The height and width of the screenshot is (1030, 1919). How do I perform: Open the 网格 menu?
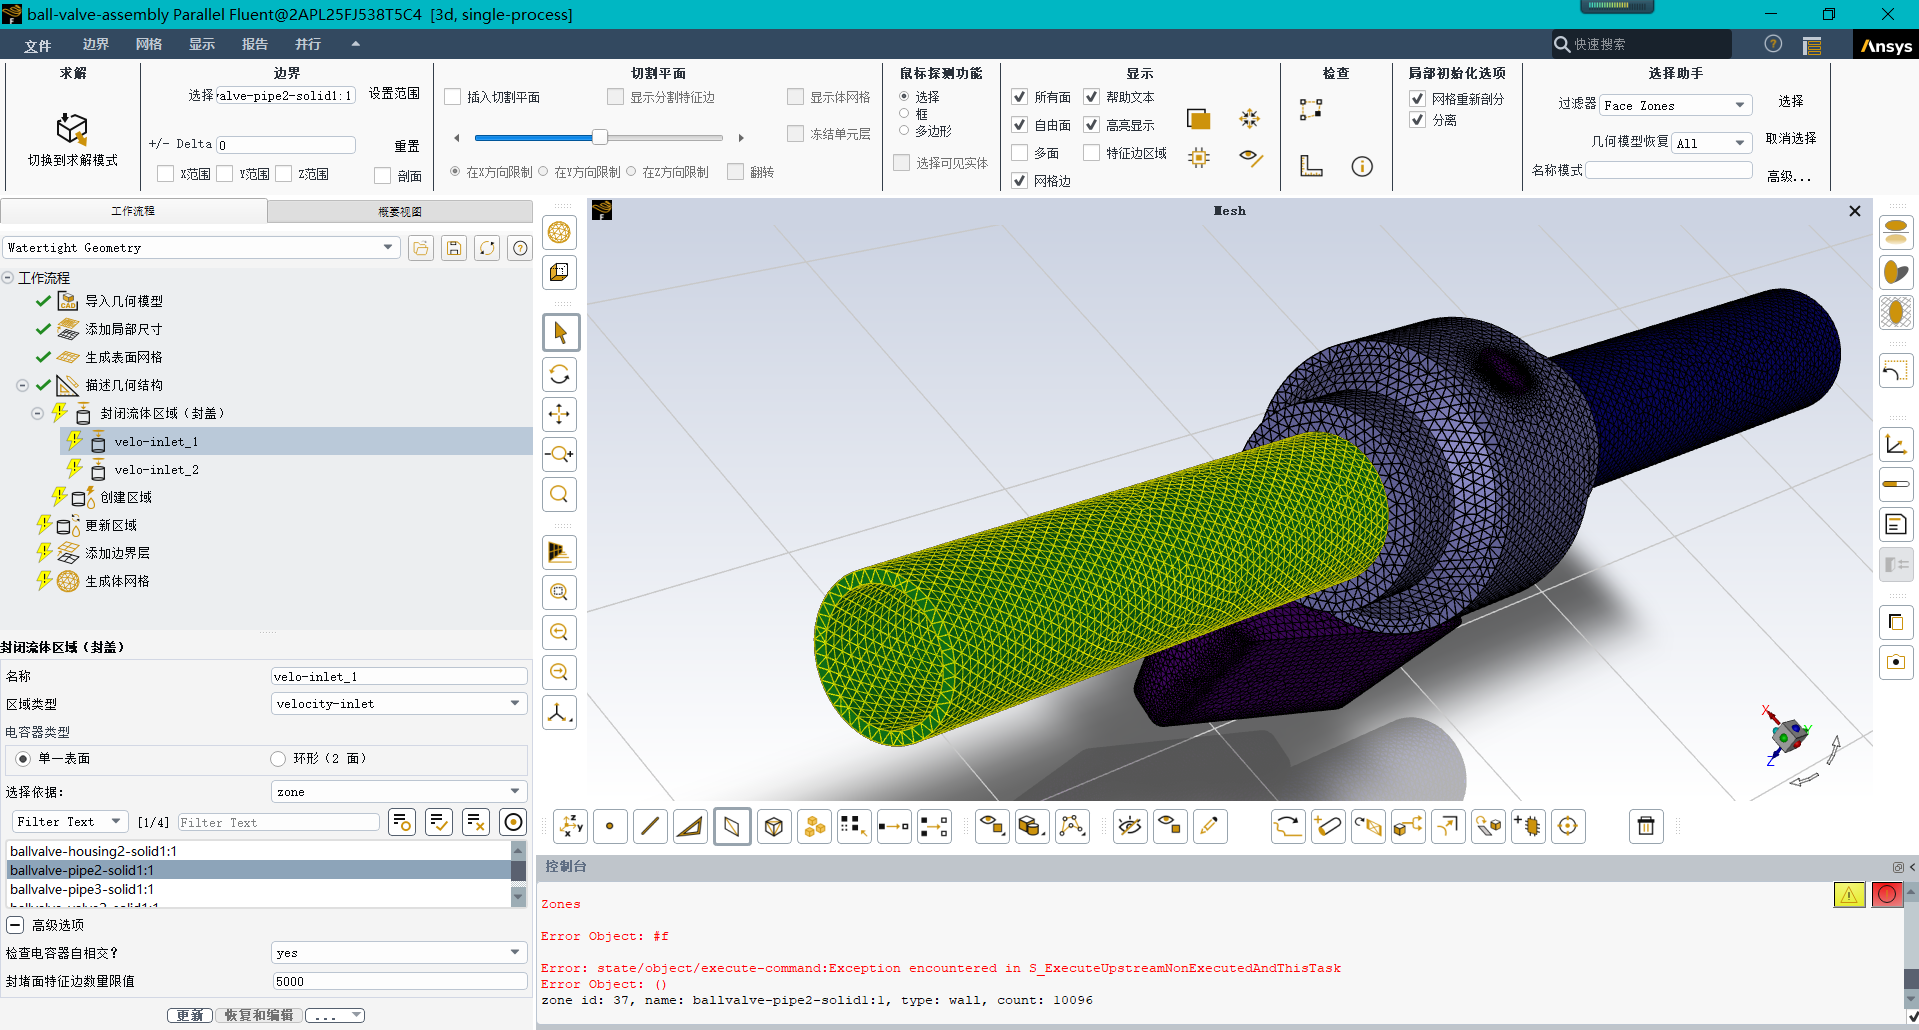(148, 45)
